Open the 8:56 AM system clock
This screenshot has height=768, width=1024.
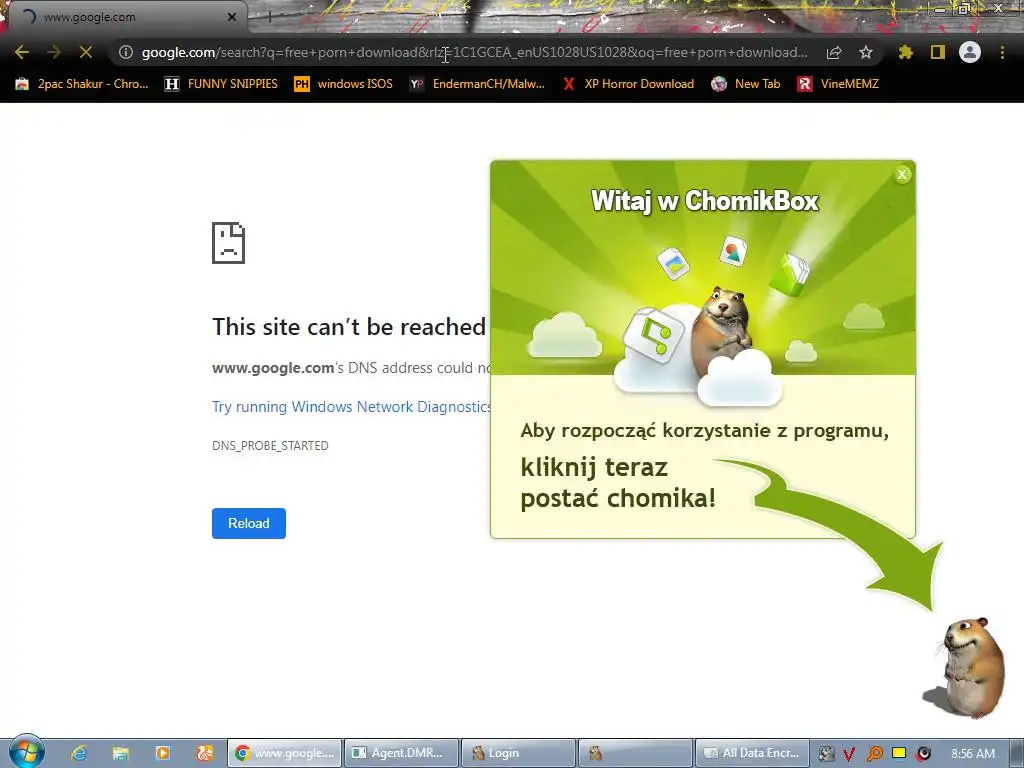(973, 754)
